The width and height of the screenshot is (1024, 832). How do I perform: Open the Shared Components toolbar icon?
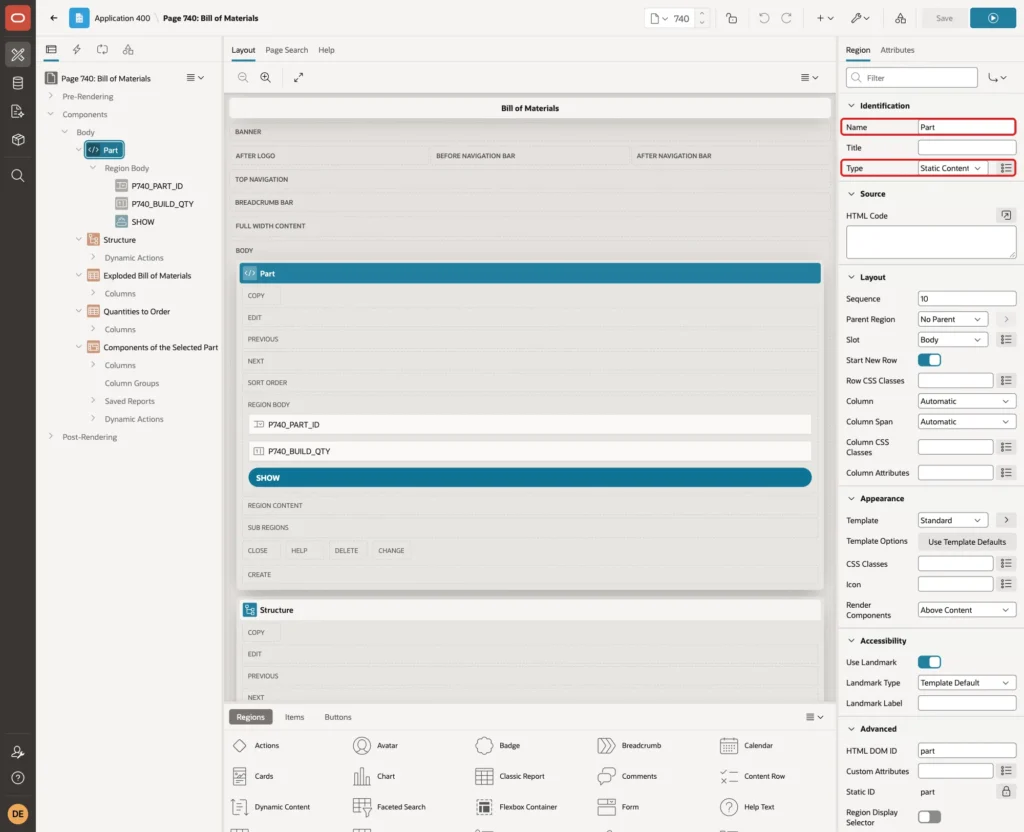[x=901, y=18]
